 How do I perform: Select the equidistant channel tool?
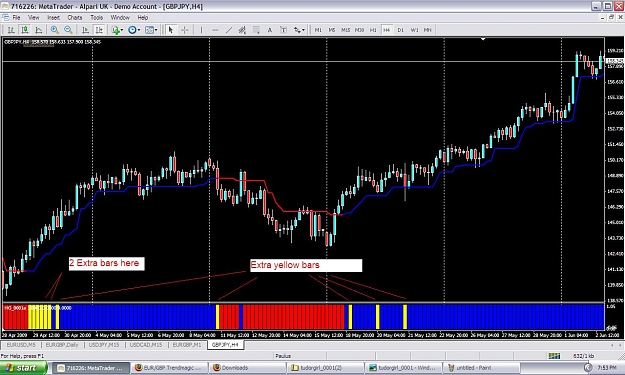click(242, 30)
